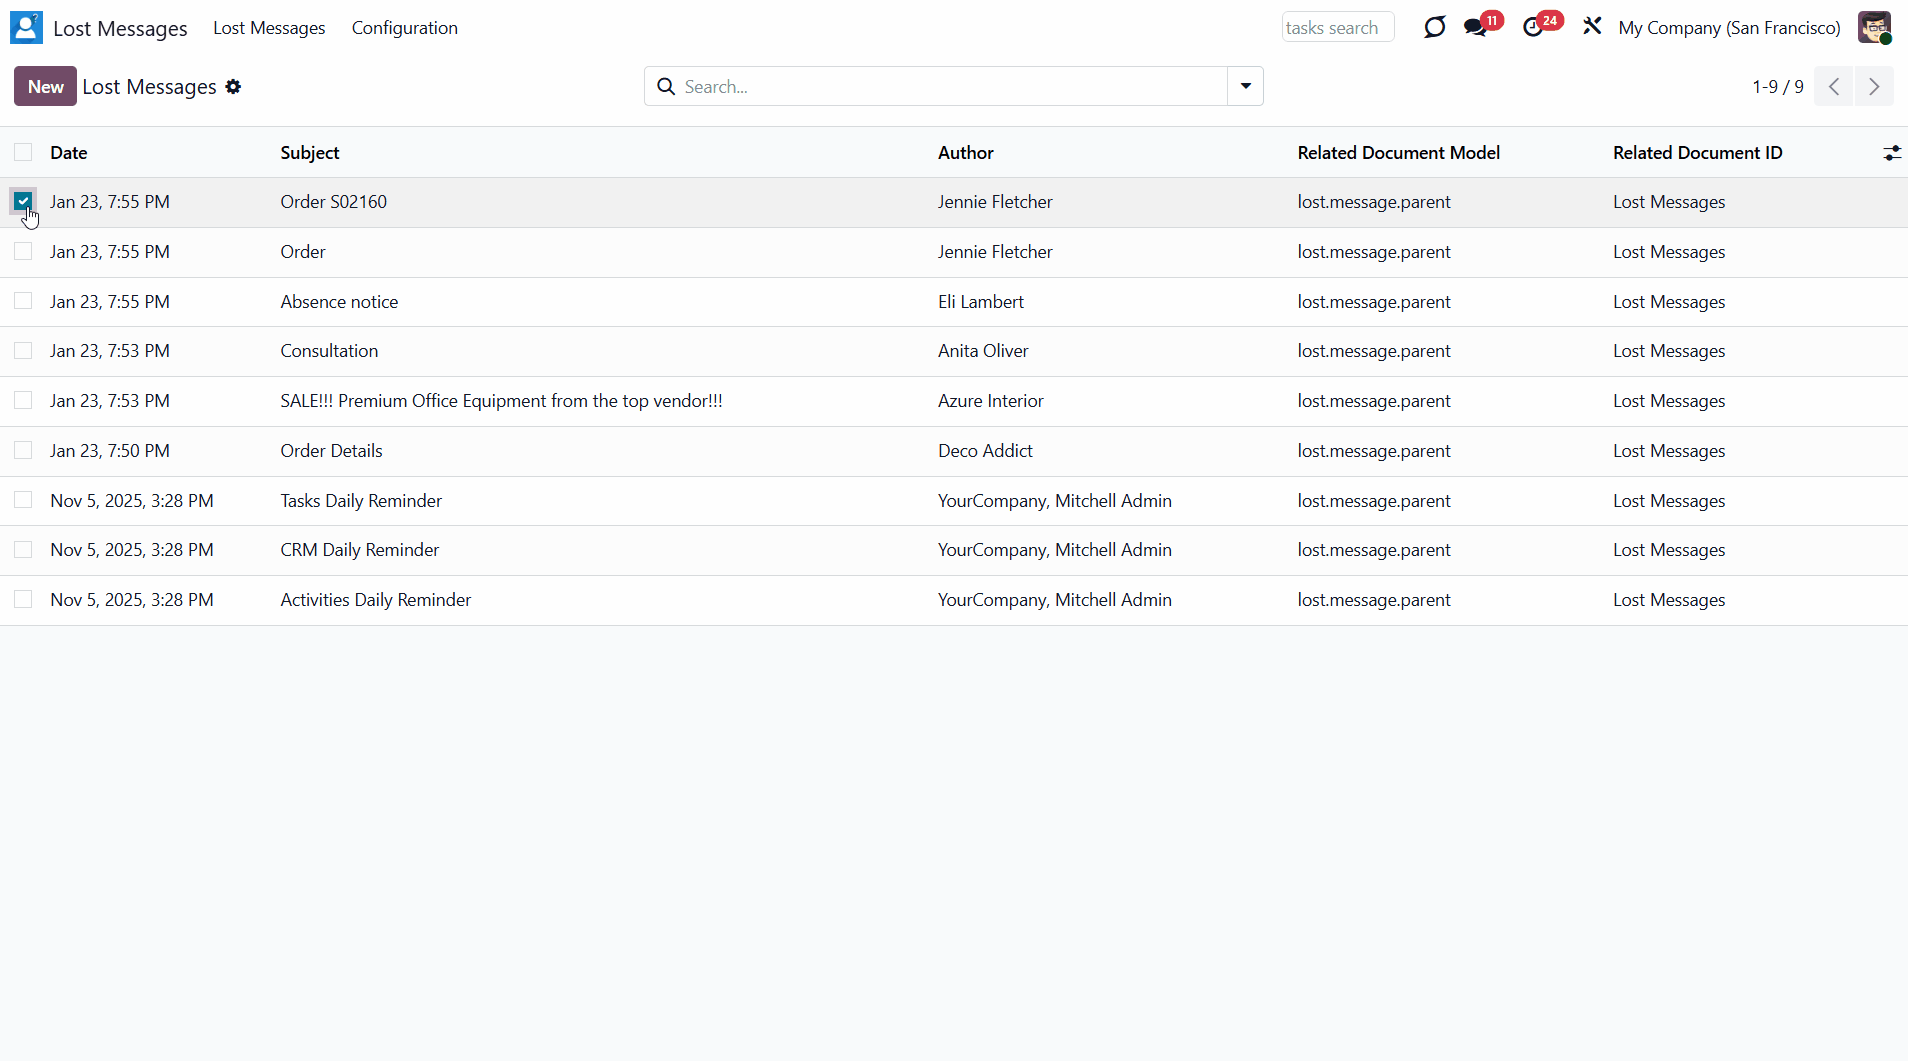Click the New button
This screenshot has width=1908, height=1061.
45,86
